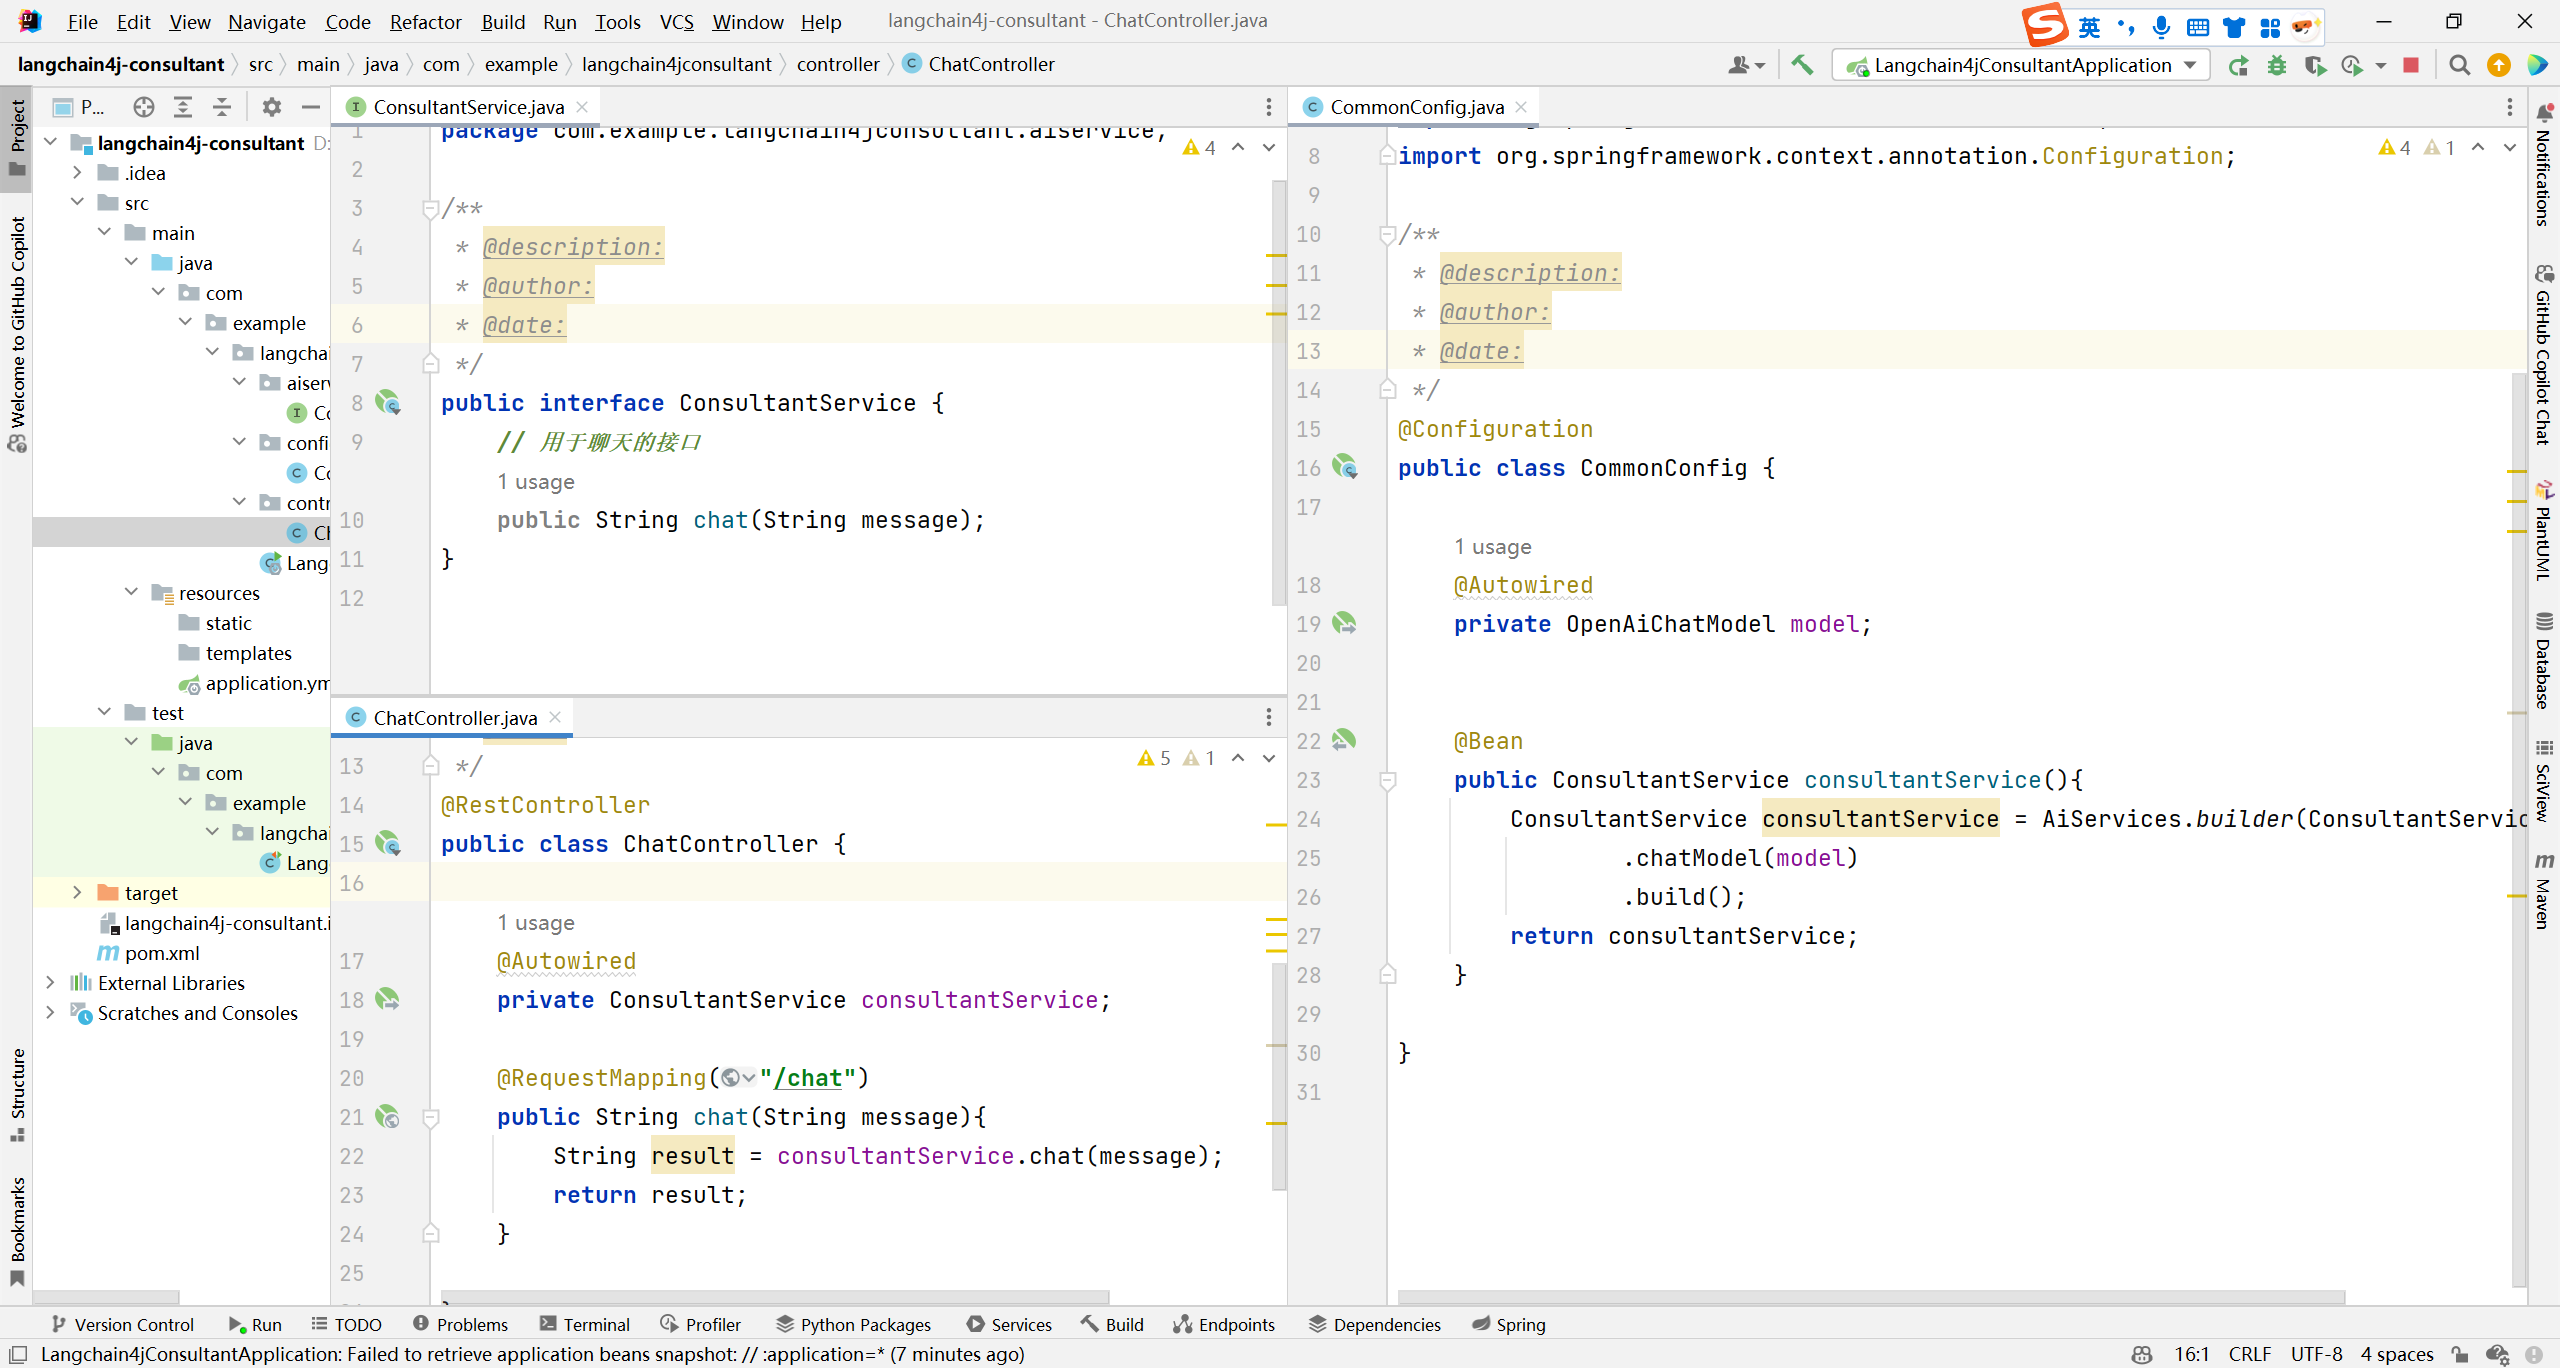Expand the target folder

click(77, 893)
